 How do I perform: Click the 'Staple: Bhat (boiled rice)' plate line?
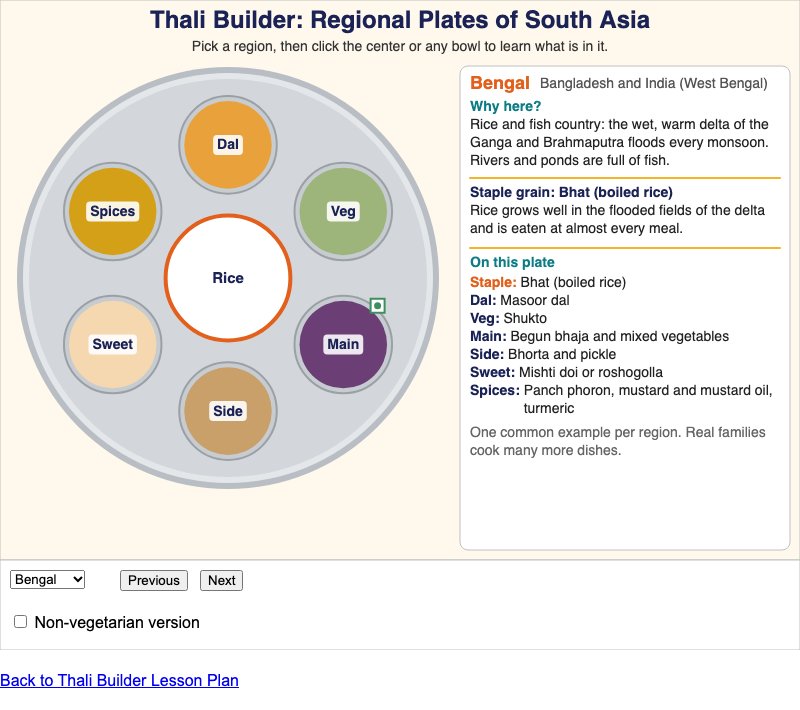click(x=547, y=282)
